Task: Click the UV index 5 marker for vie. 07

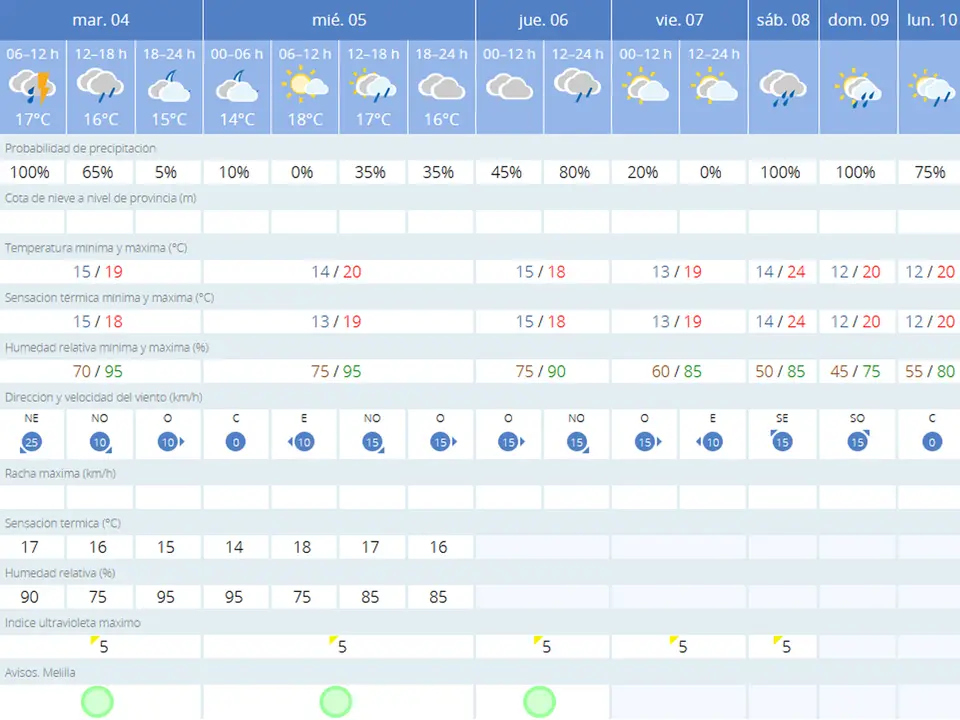Action: [x=678, y=645]
